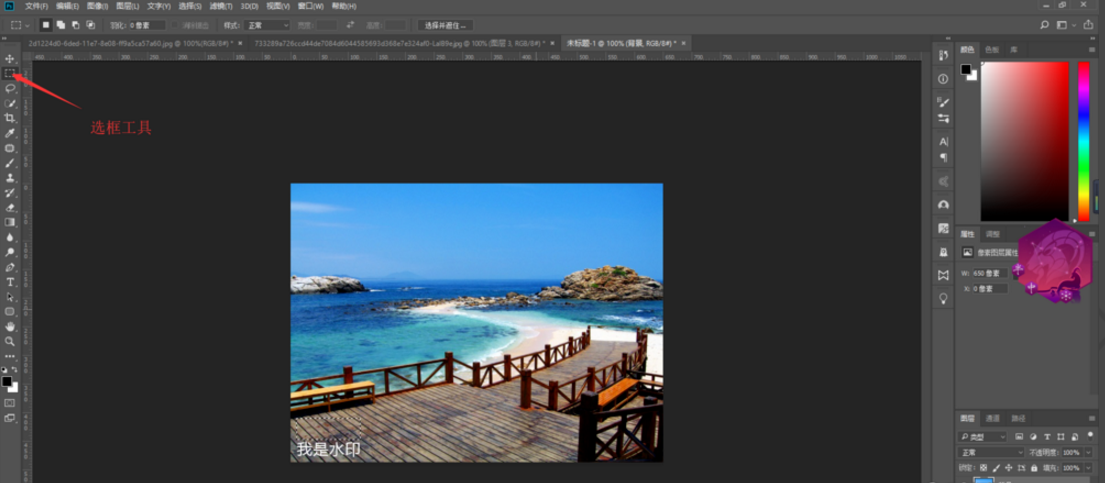The width and height of the screenshot is (1105, 483).
Task: Open the layer blend mode 正常 dropdown
Action: coord(990,453)
